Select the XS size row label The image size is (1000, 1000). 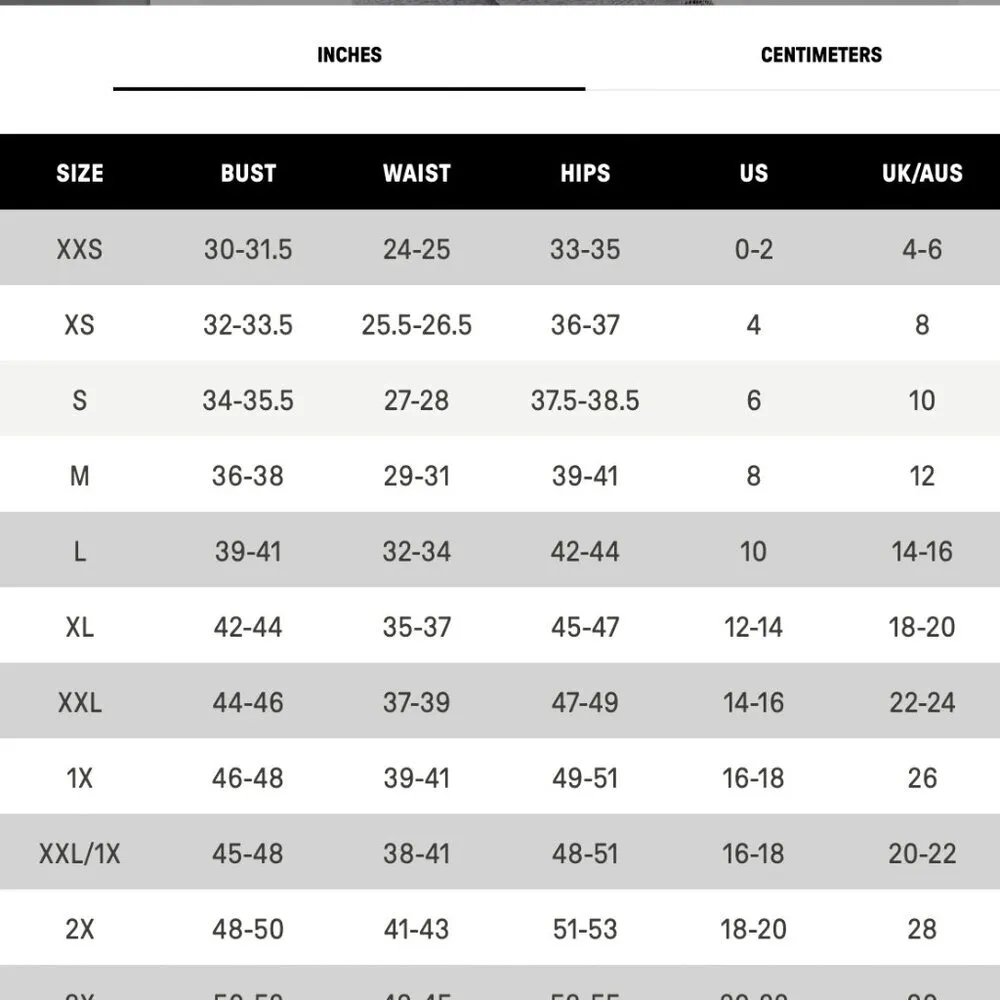tap(80, 325)
